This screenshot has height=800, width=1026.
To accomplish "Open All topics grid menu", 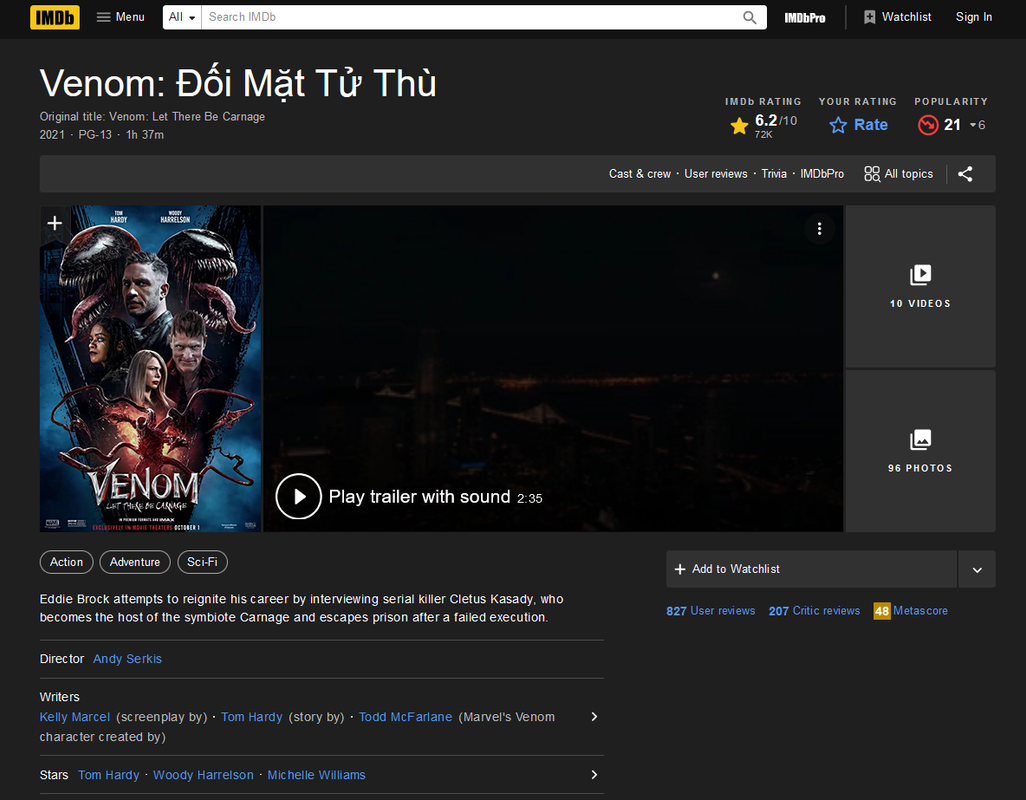I will click(898, 174).
